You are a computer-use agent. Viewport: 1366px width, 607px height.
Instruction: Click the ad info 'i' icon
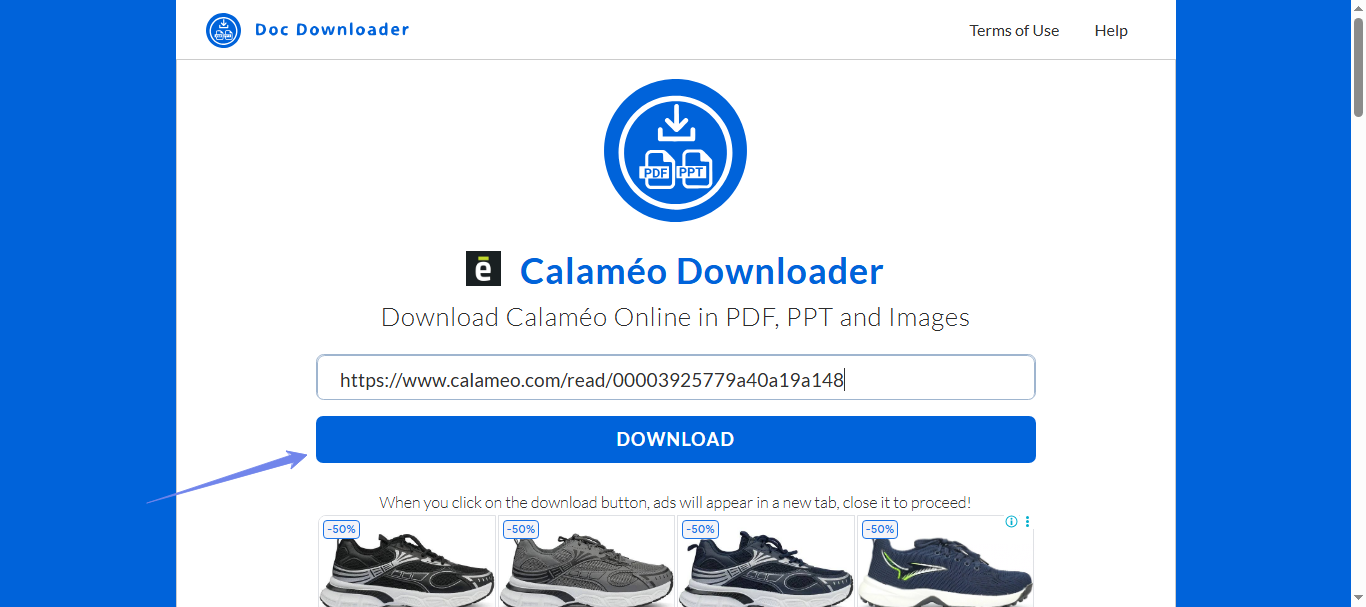1011,522
